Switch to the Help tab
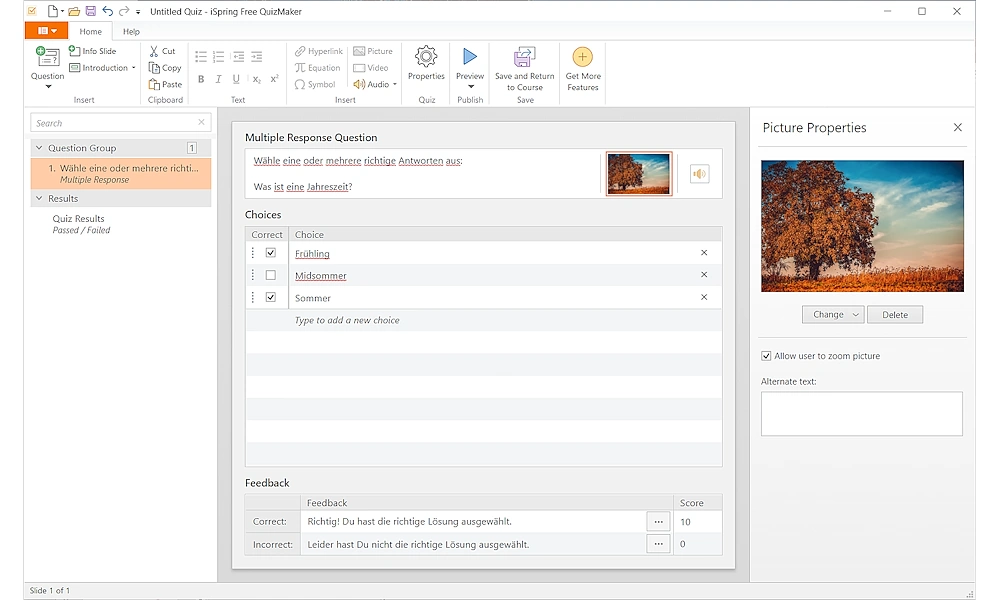 (x=131, y=31)
